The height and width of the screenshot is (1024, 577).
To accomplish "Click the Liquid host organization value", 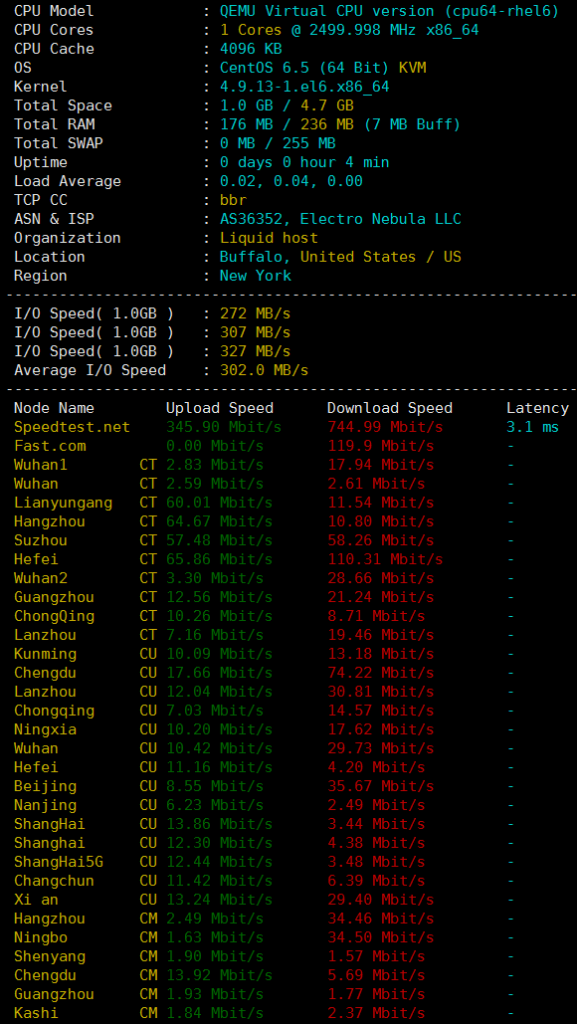I will pyautogui.click(x=269, y=238).
